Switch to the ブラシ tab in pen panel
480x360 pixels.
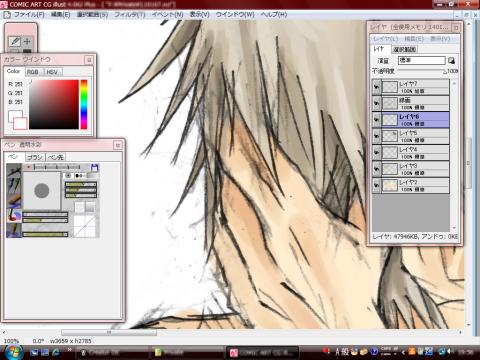click(x=35, y=157)
